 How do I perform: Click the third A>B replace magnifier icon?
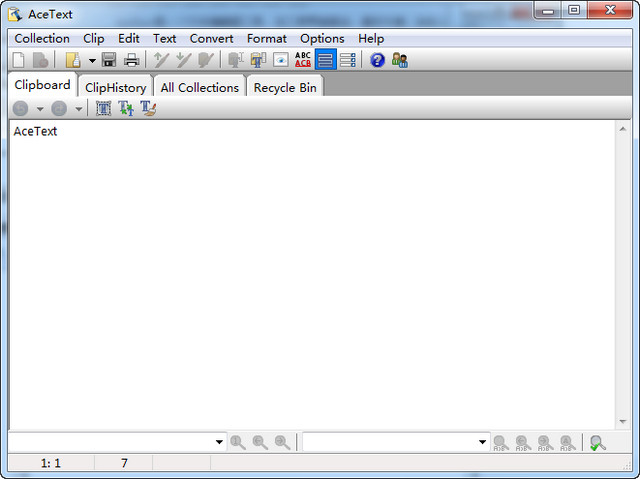pos(545,443)
